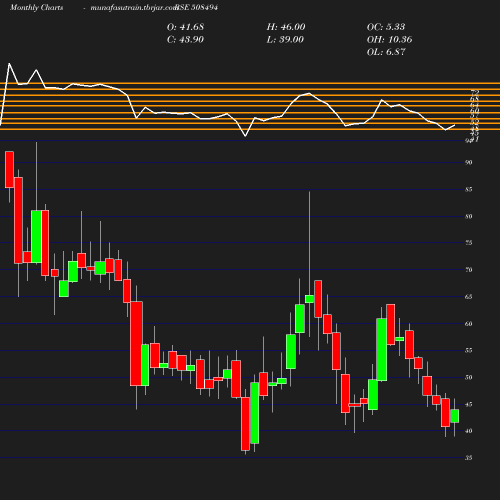Select the low value "L: 39.00"
This screenshot has height=500, width=500.
(285, 40)
